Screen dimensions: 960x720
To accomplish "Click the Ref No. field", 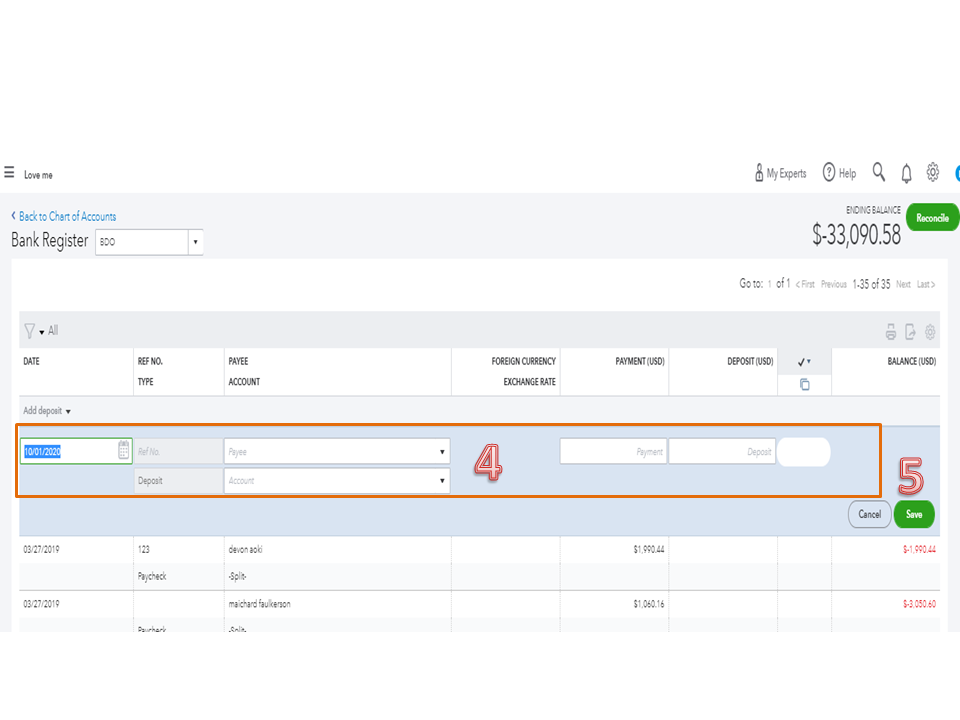I will [x=179, y=451].
